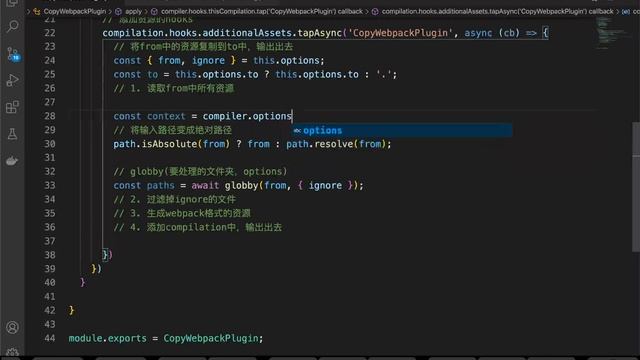Click line number 22 in gutter
640x360 pixels.
pos(50,33)
